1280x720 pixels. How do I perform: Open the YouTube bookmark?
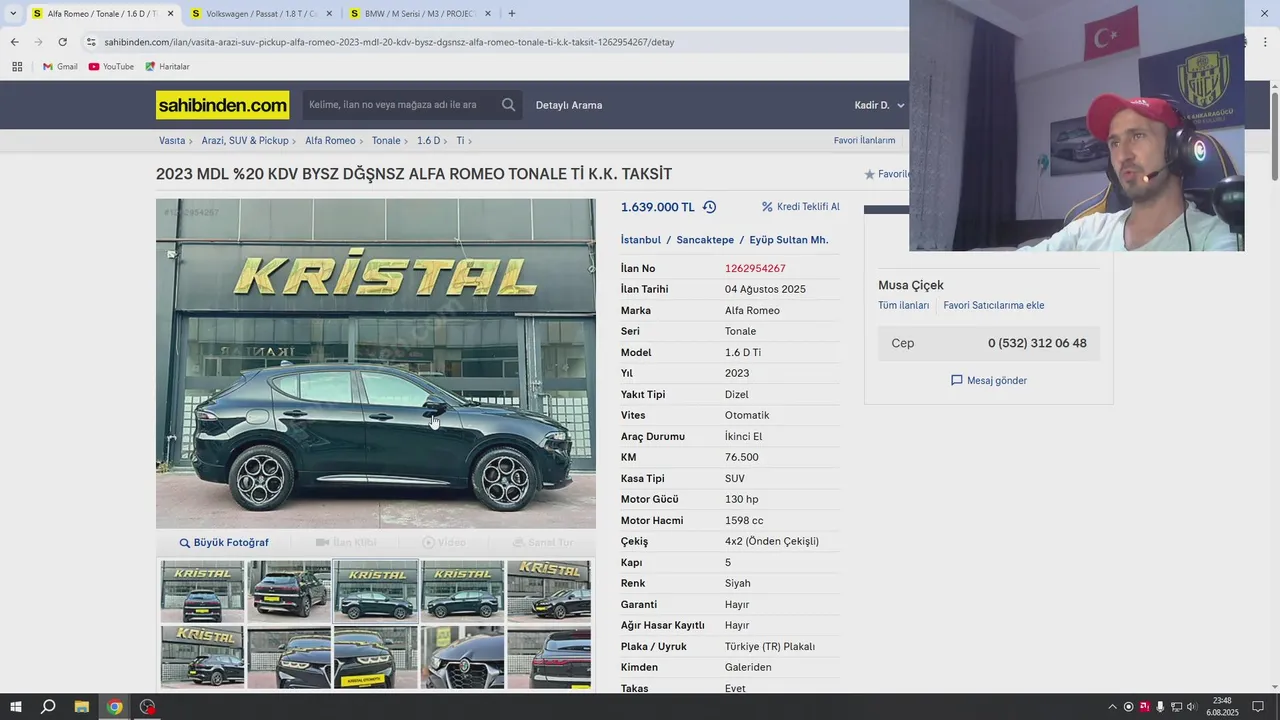click(x=111, y=67)
